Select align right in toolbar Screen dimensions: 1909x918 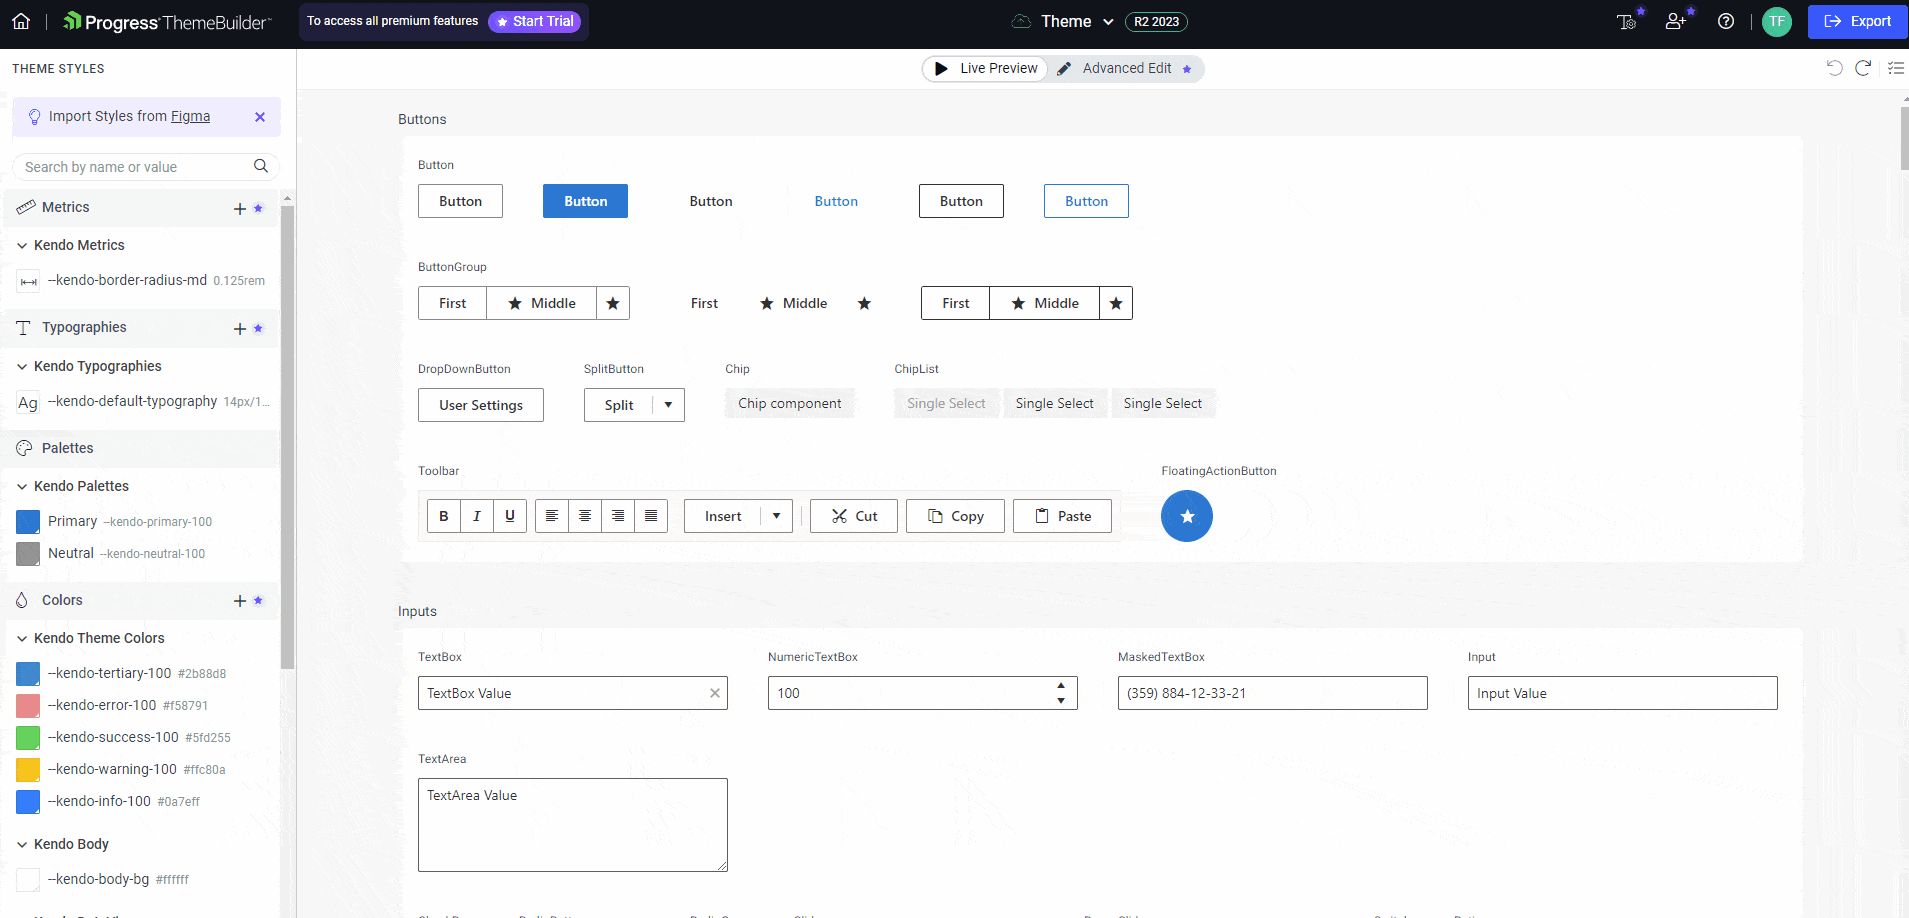coord(618,516)
